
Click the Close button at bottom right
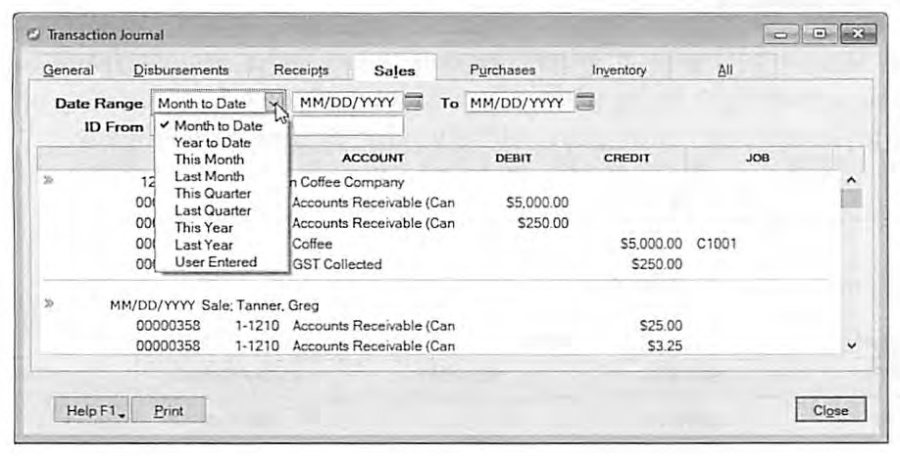point(831,410)
